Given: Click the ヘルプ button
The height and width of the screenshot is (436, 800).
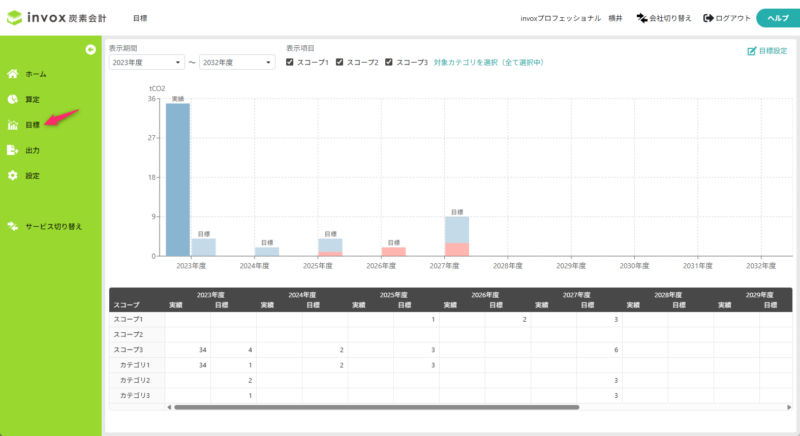Looking at the screenshot, I should click(777, 18).
